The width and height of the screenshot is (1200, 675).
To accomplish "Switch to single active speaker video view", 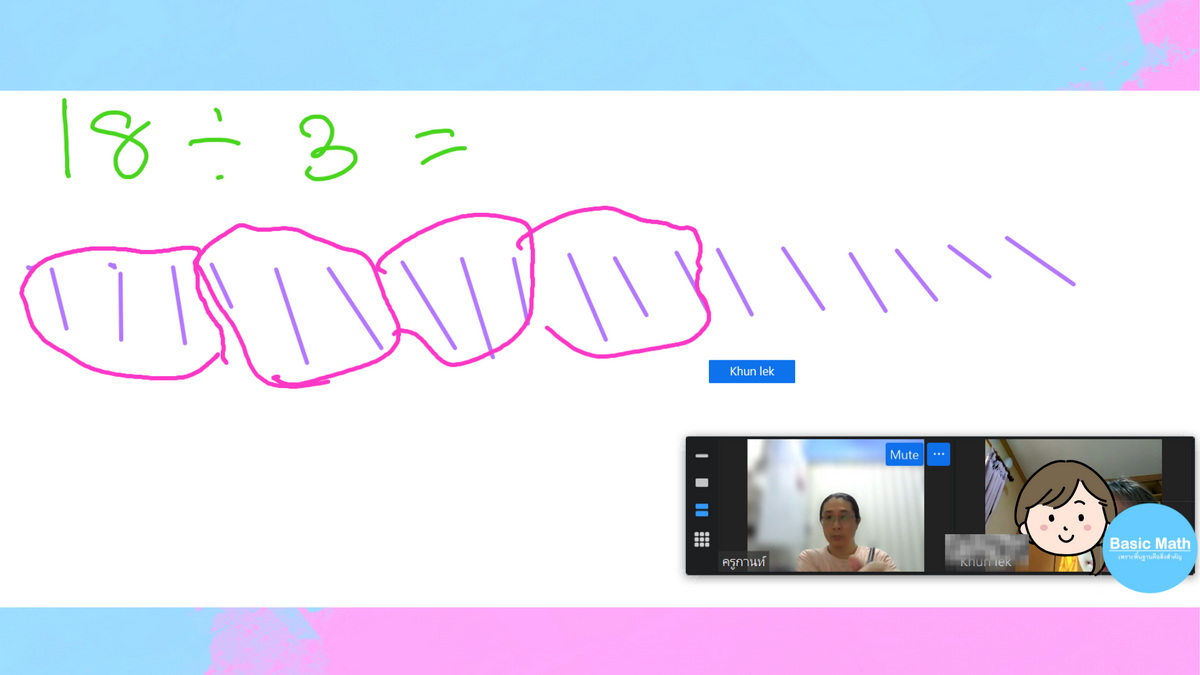I will tap(702, 483).
